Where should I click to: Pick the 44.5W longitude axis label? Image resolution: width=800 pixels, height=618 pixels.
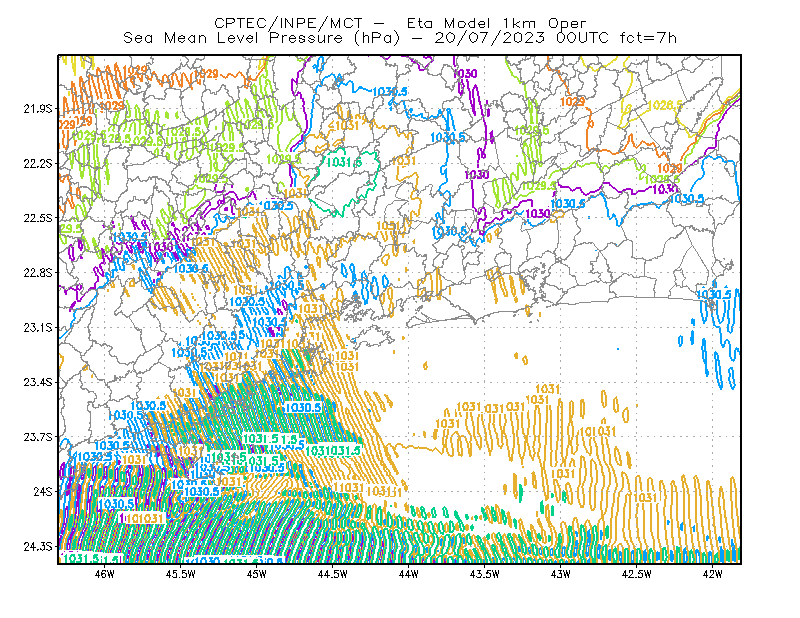(x=333, y=574)
